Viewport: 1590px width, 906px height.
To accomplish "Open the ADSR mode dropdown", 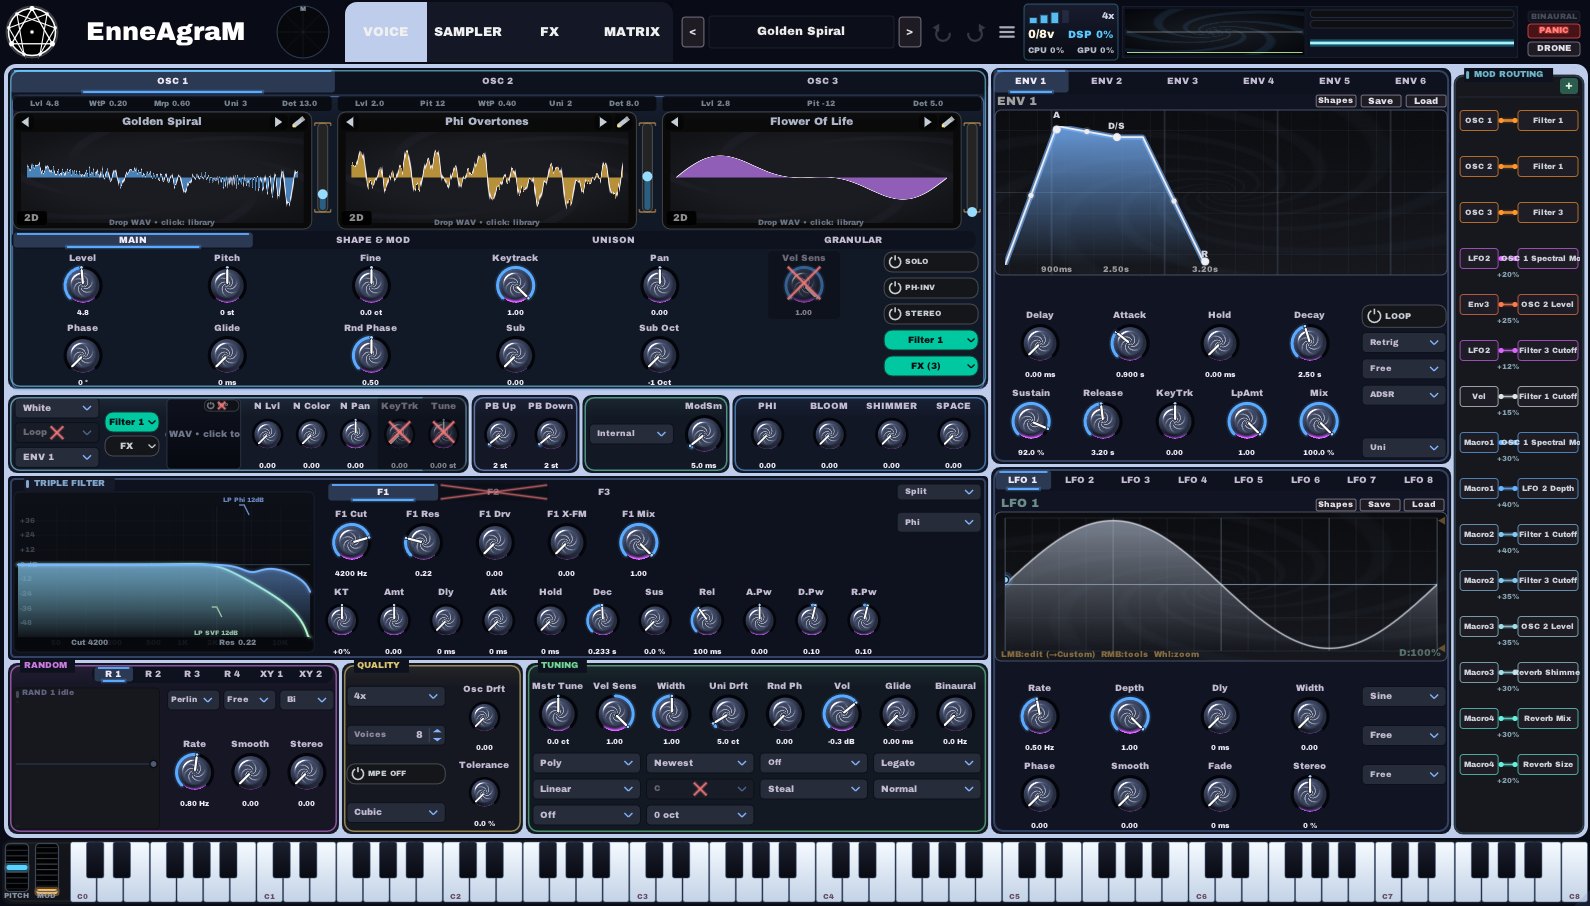I will (x=1403, y=395).
